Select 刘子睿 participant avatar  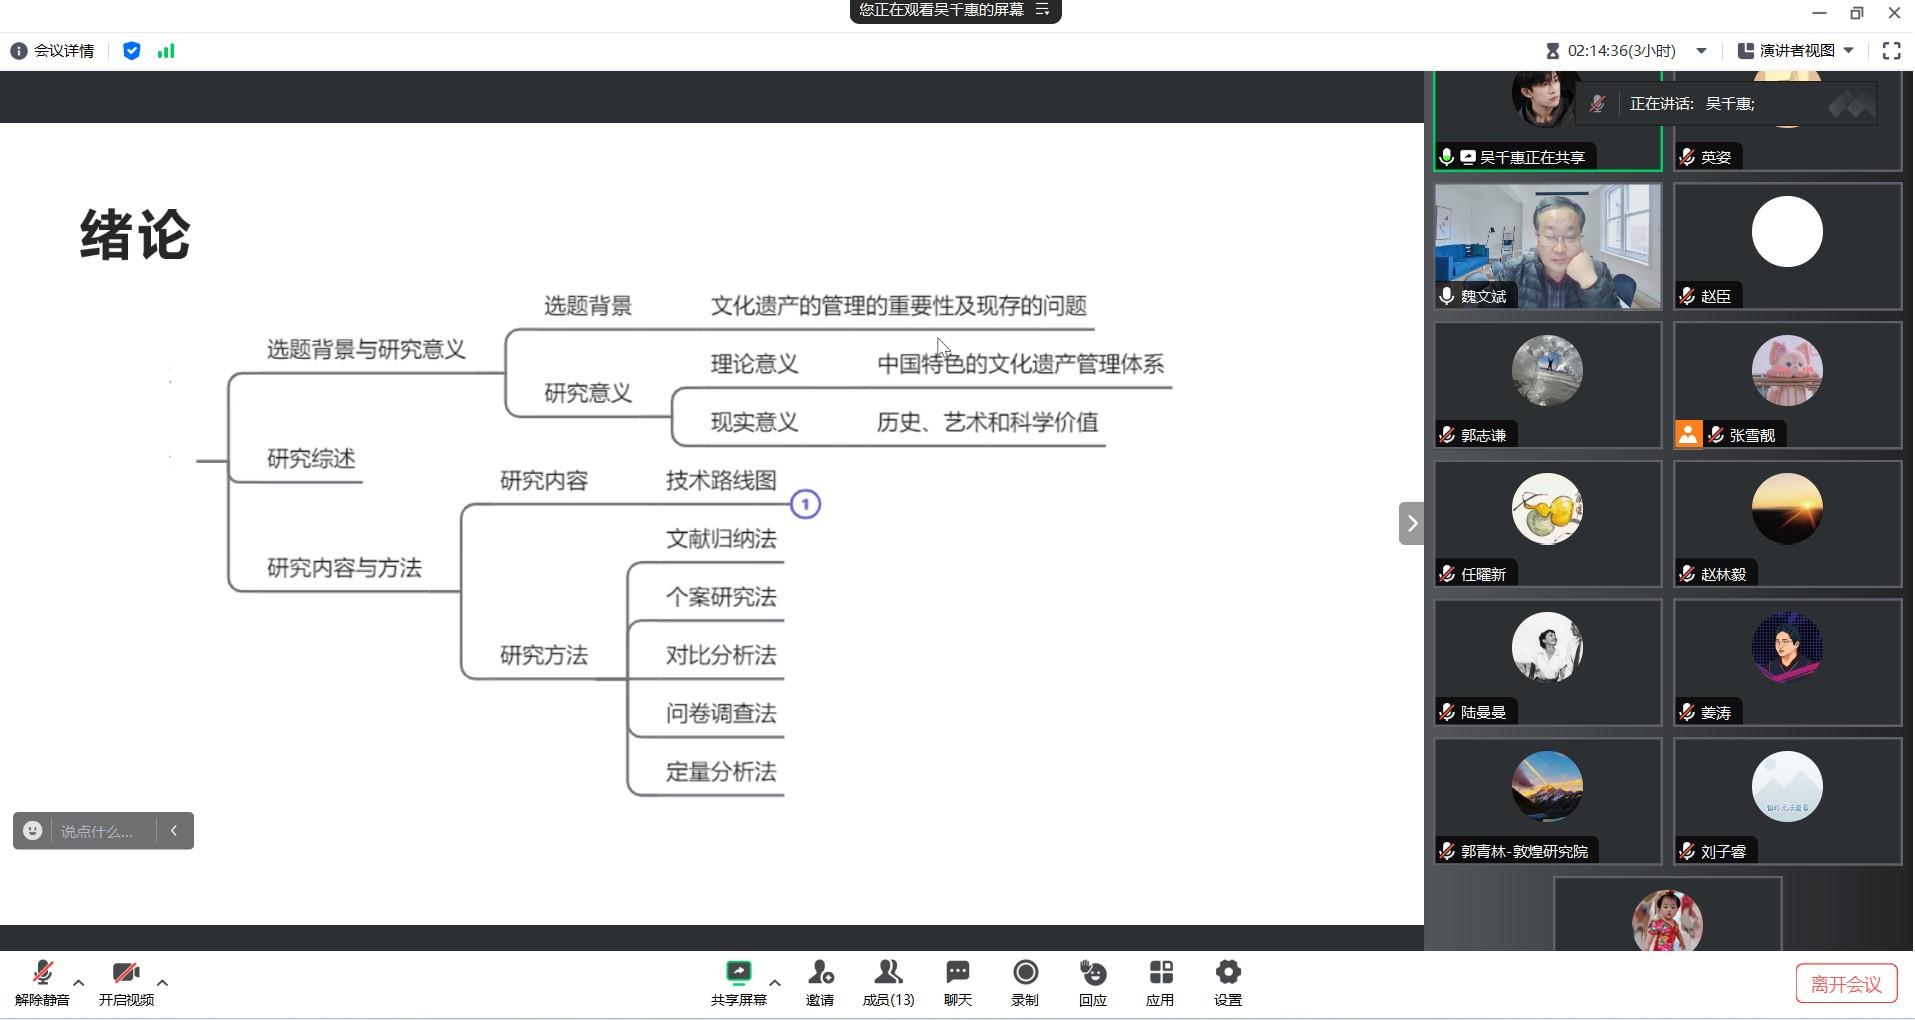[1787, 787]
